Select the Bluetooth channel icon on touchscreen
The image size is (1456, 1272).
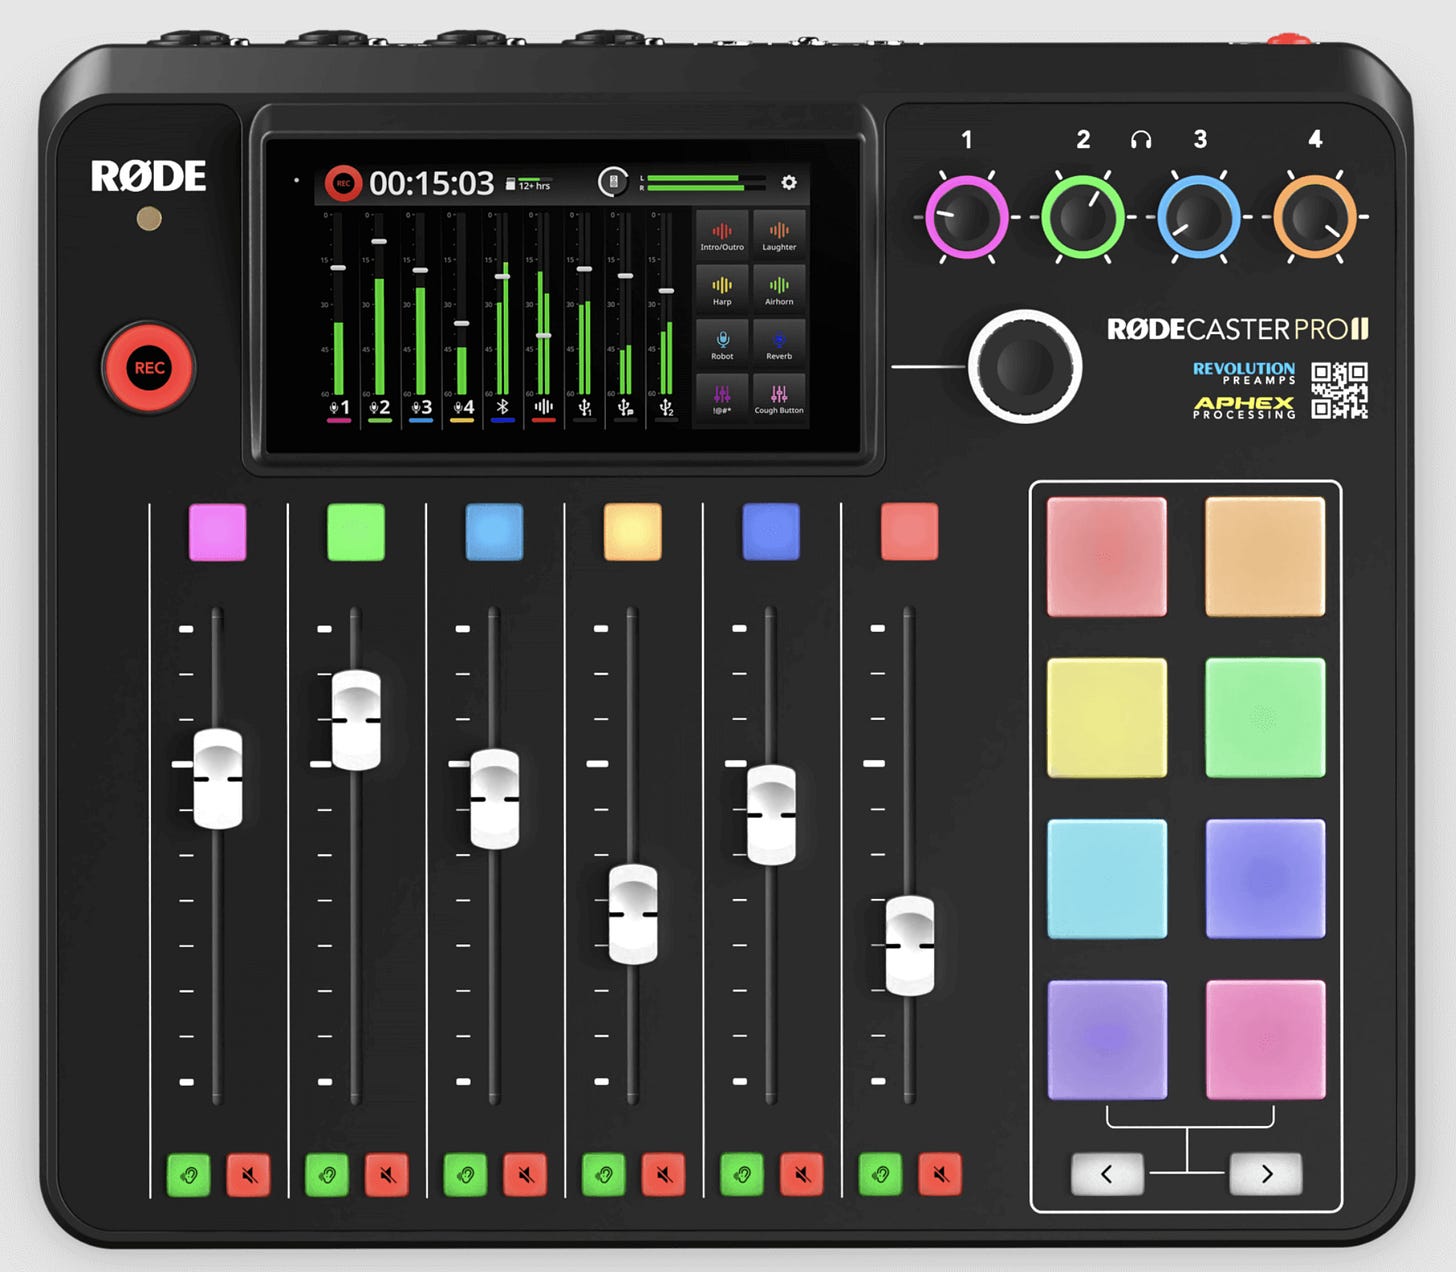click(x=503, y=407)
